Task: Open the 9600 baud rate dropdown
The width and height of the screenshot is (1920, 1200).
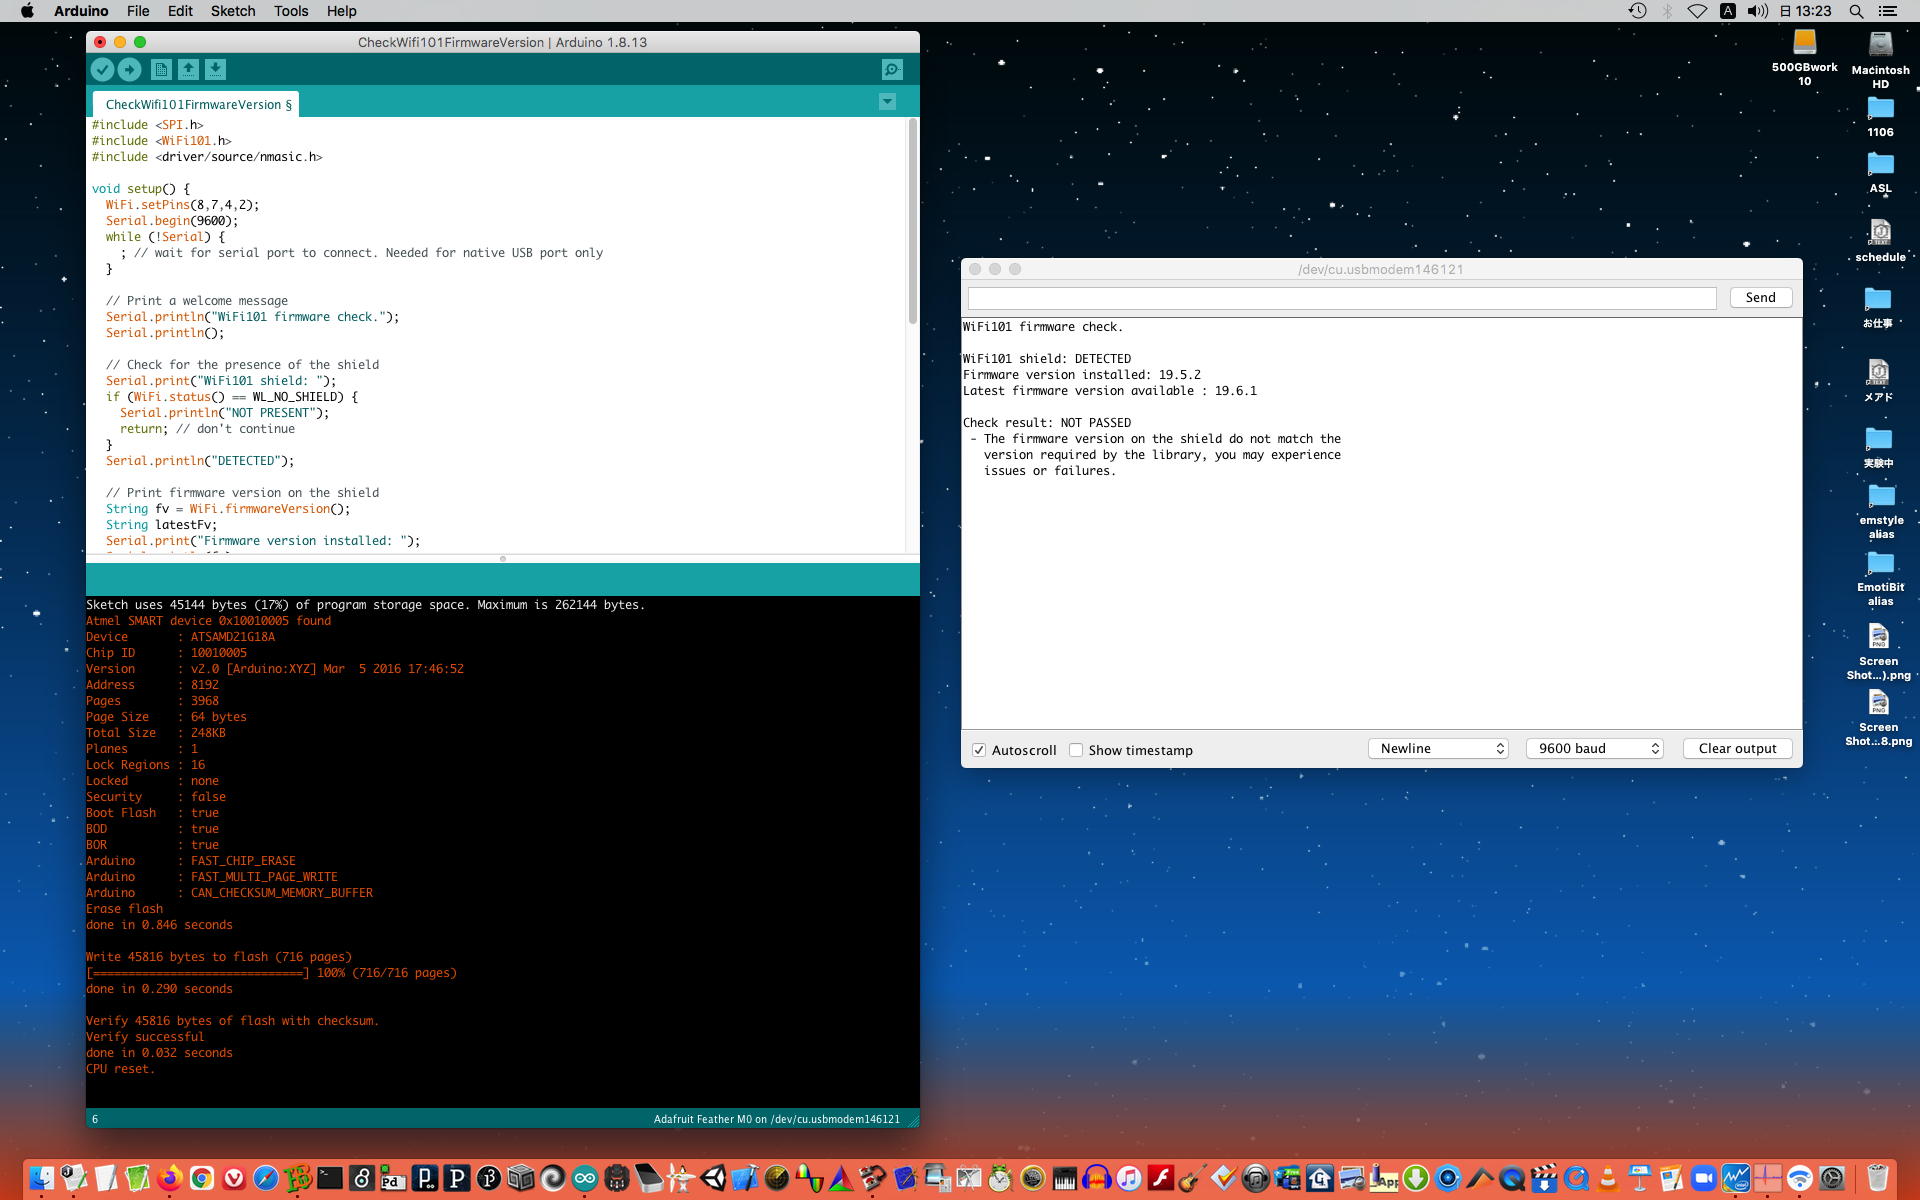Action: [1594, 748]
